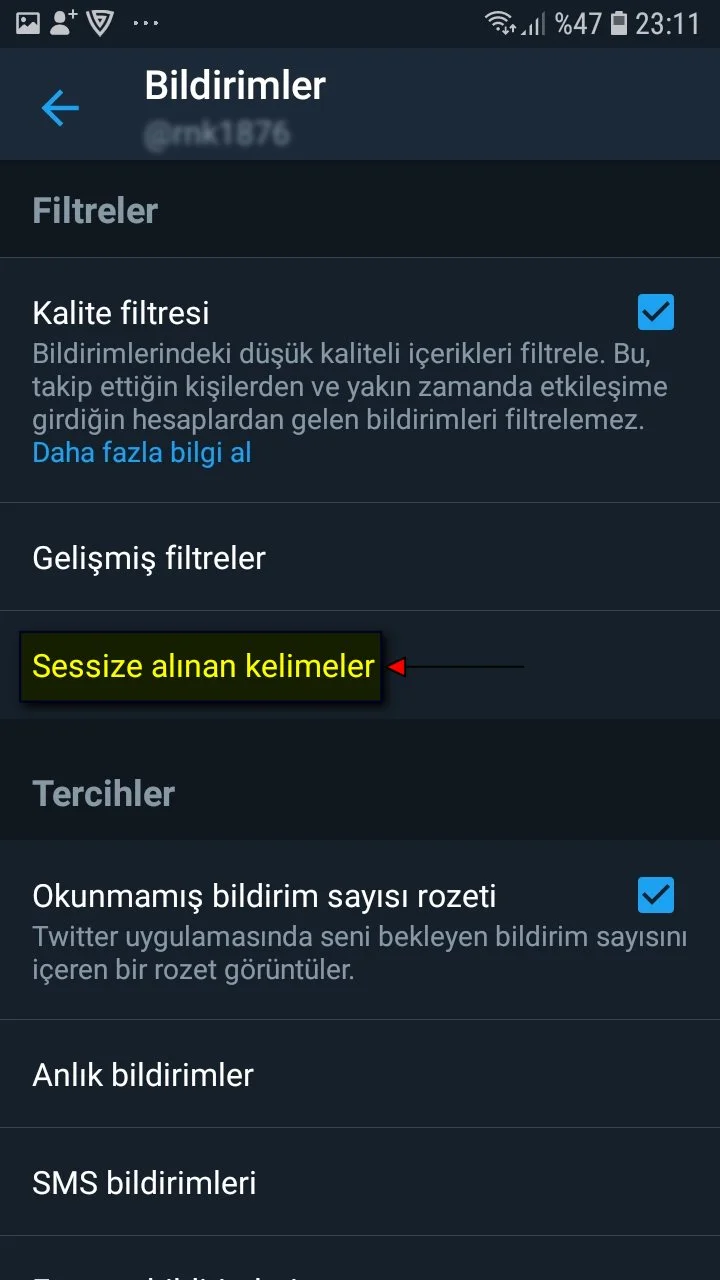Open the three-dots overflow in status bar
This screenshot has width=720, height=1280.
pyautogui.click(x=146, y=24)
